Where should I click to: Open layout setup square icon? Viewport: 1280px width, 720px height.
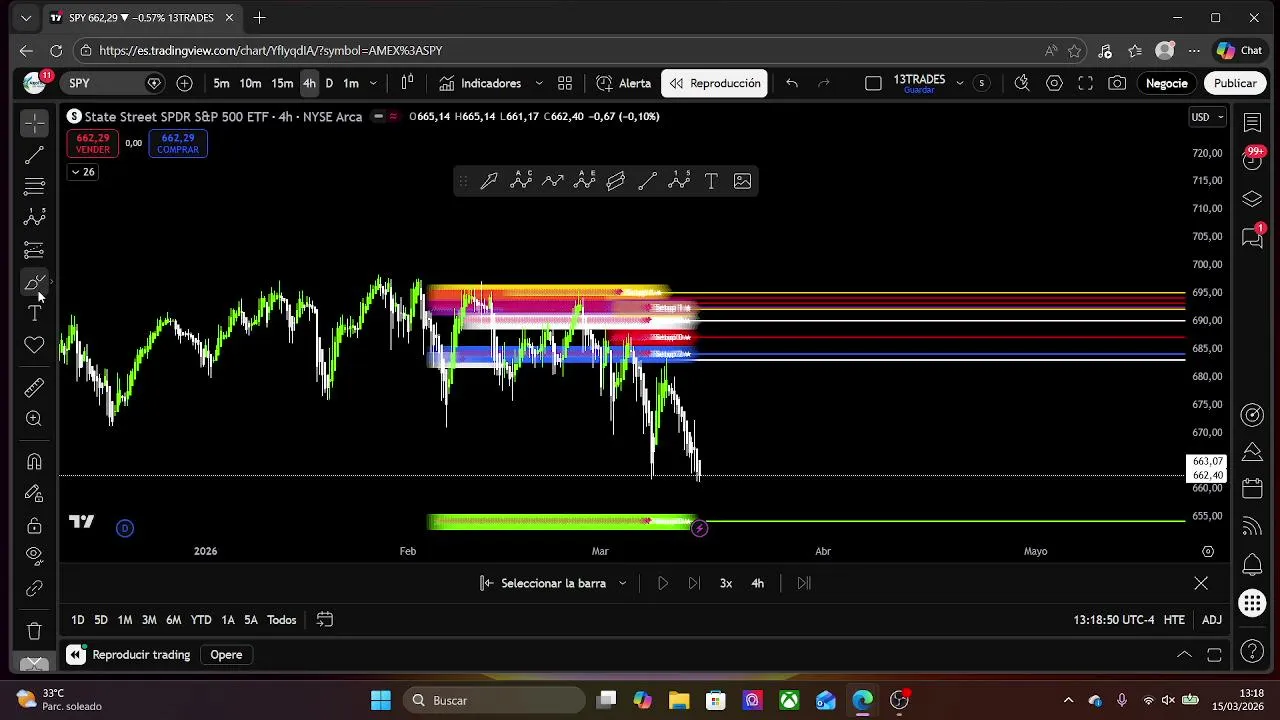873,83
